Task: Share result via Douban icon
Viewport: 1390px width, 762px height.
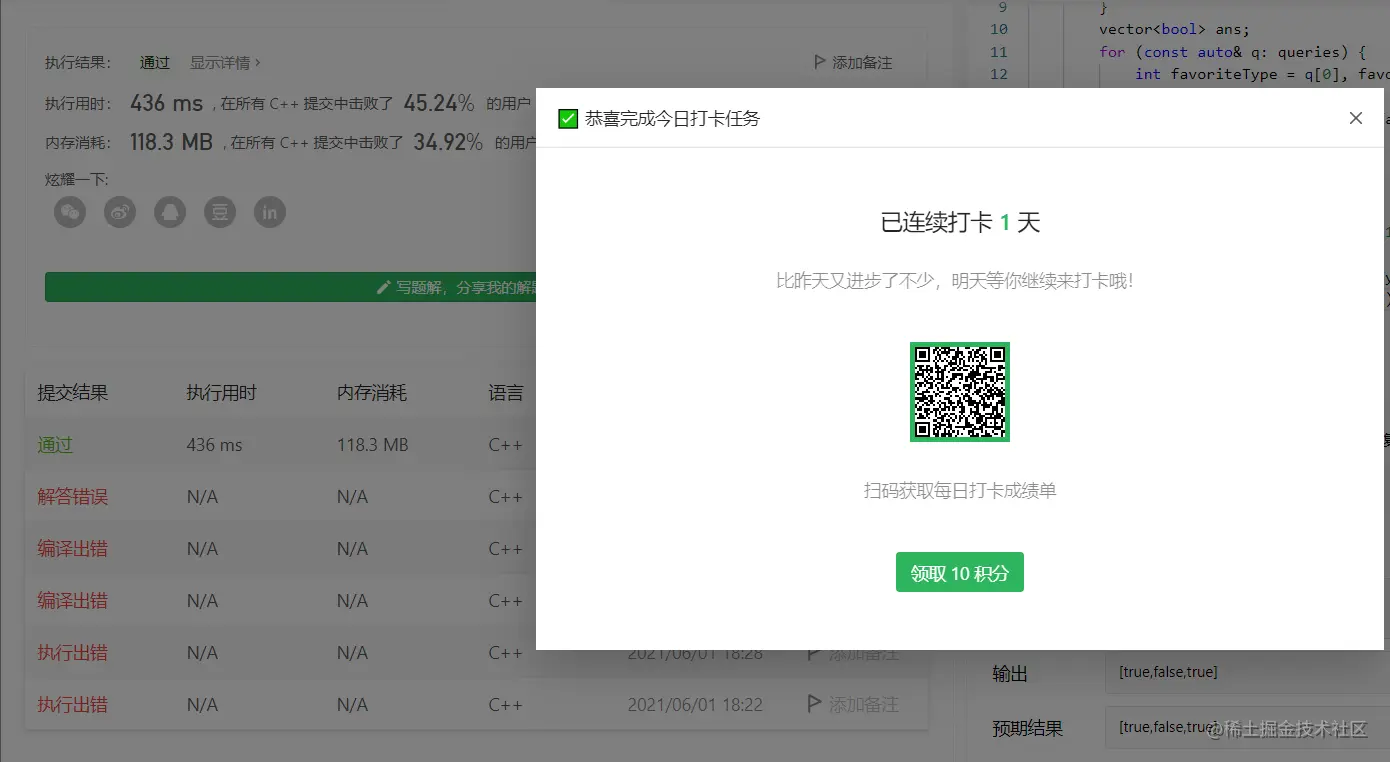Action: point(220,212)
